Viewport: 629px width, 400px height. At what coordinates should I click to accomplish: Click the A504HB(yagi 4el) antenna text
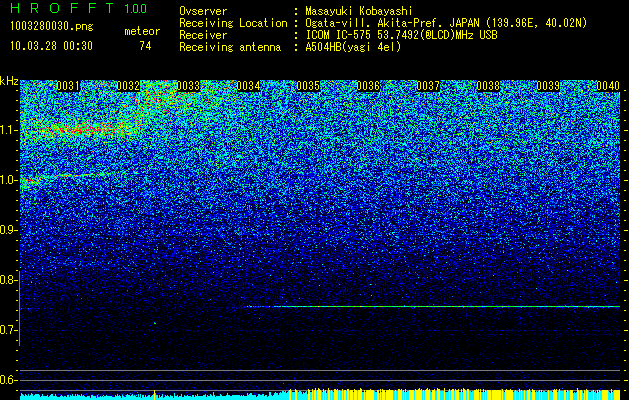click(x=353, y=47)
